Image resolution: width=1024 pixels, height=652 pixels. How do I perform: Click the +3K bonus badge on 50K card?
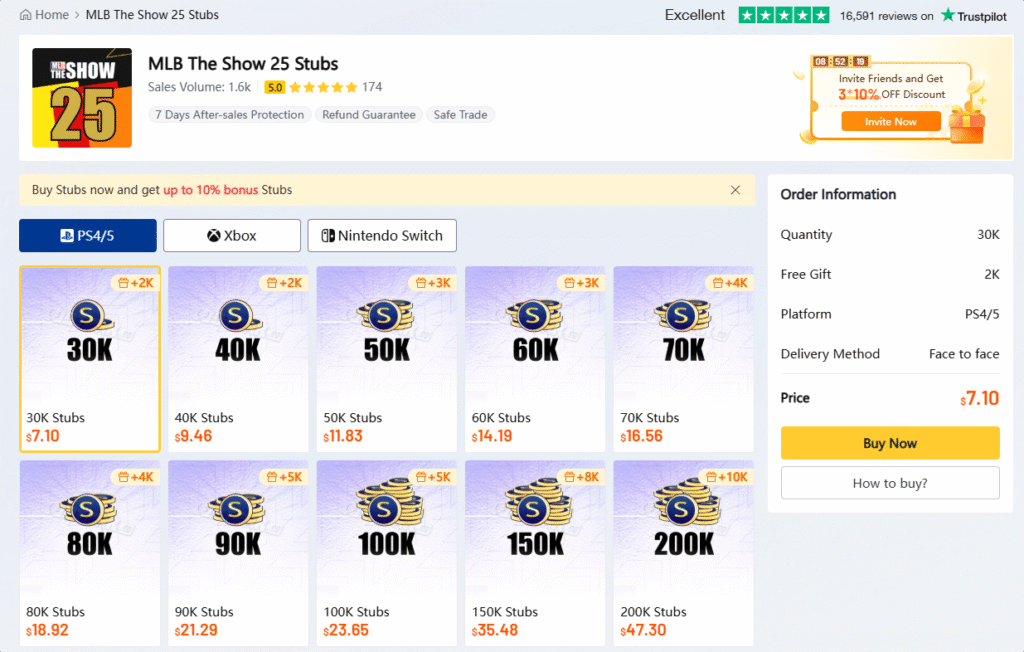tap(432, 283)
